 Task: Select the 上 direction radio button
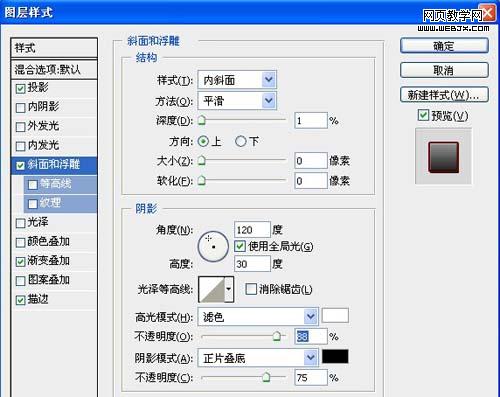coord(203,142)
